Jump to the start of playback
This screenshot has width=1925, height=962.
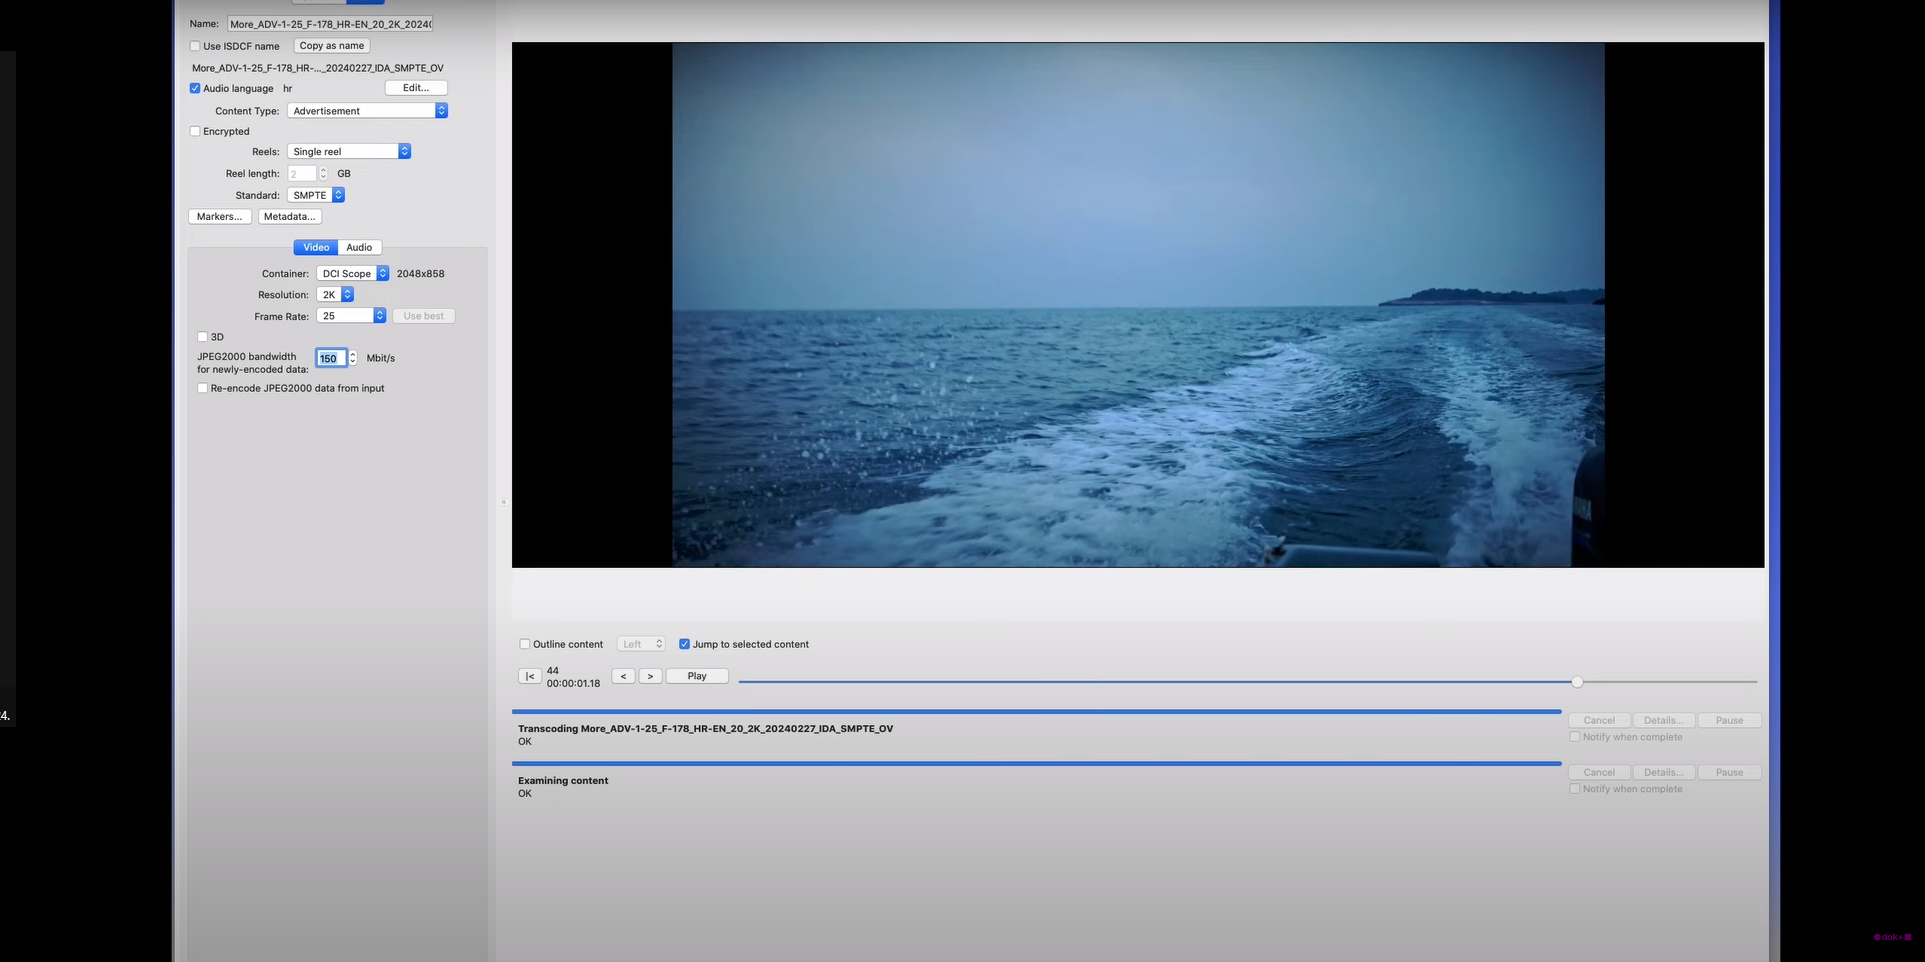tap(529, 677)
